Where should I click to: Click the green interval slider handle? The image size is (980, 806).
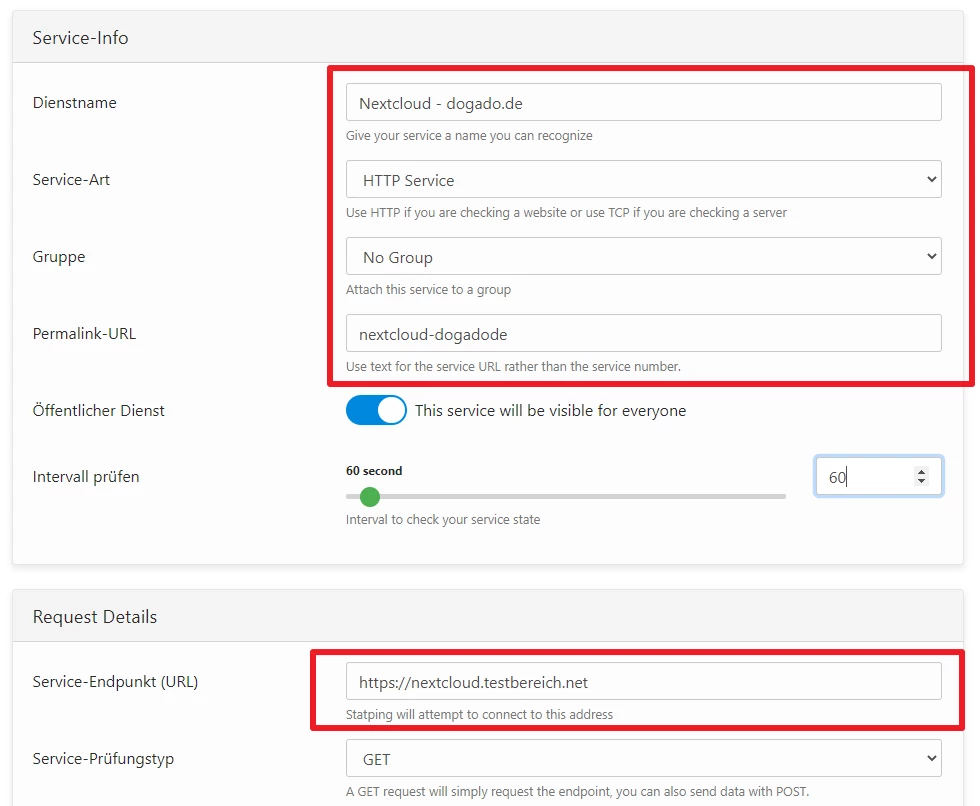click(x=370, y=497)
